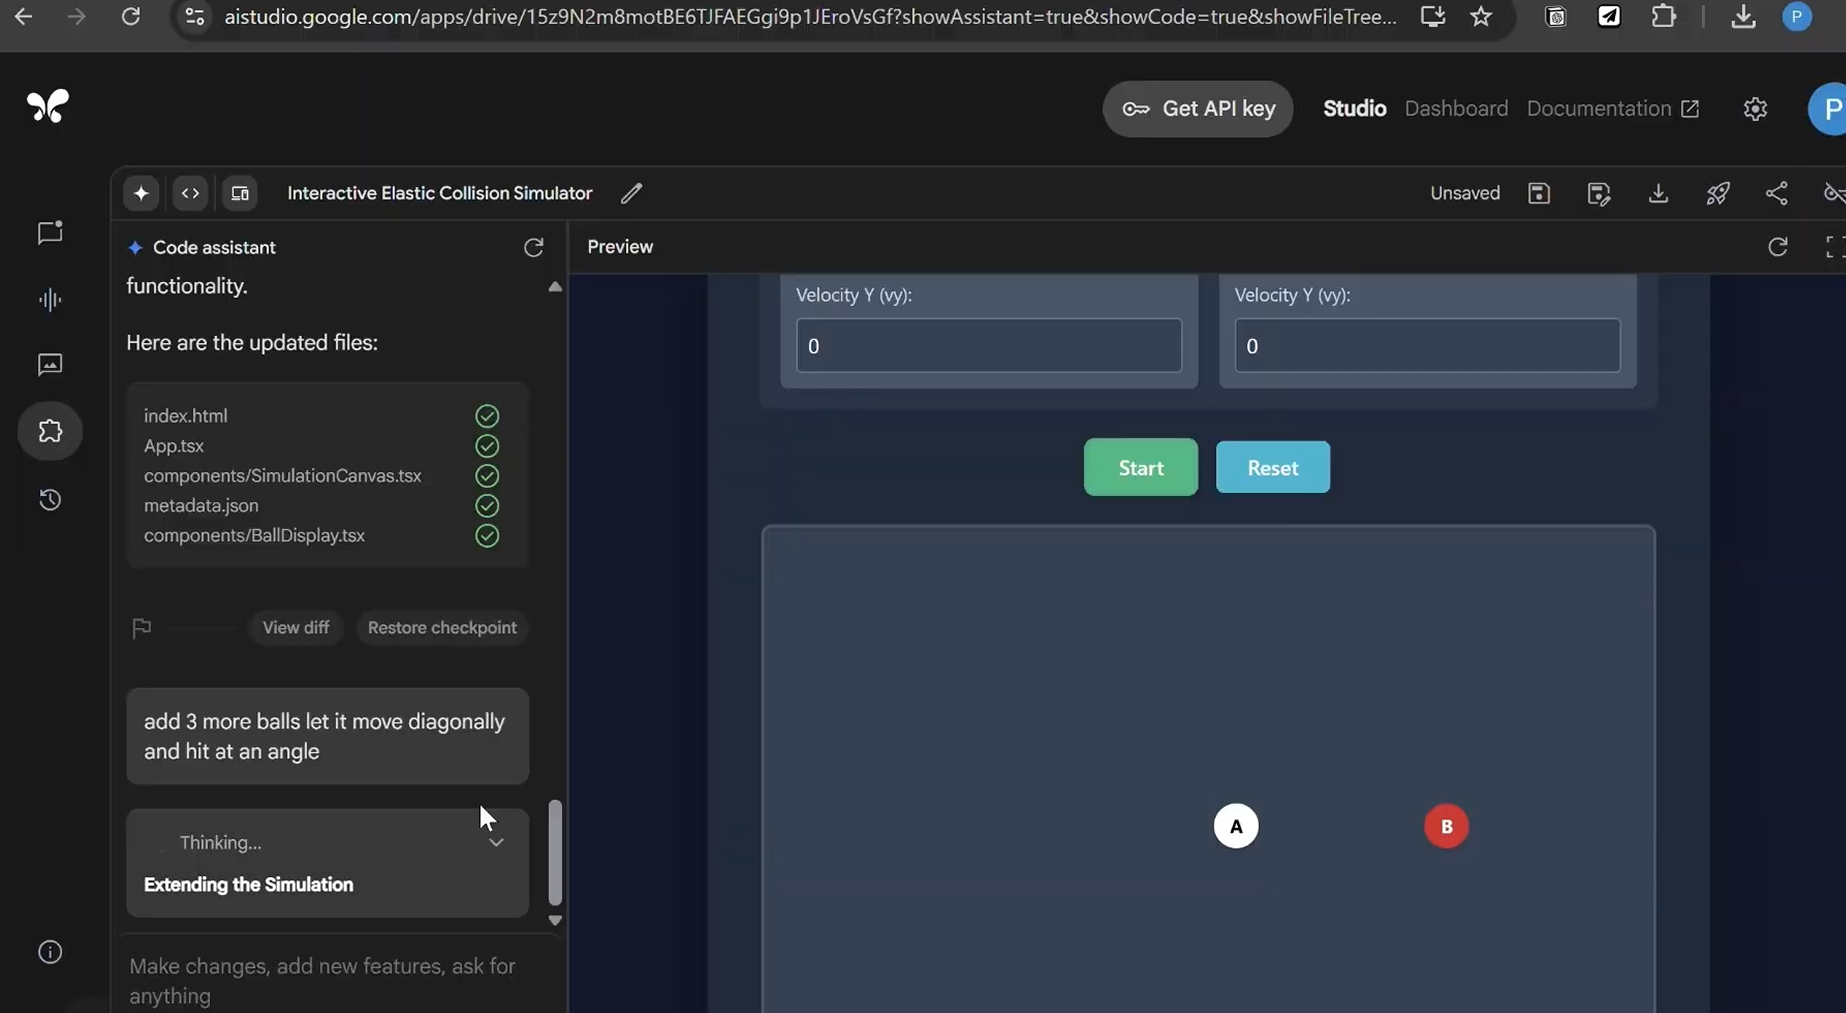Viewport: 1846px width, 1013px height.
Task: Share the project with the share icon
Action: pos(1777,193)
